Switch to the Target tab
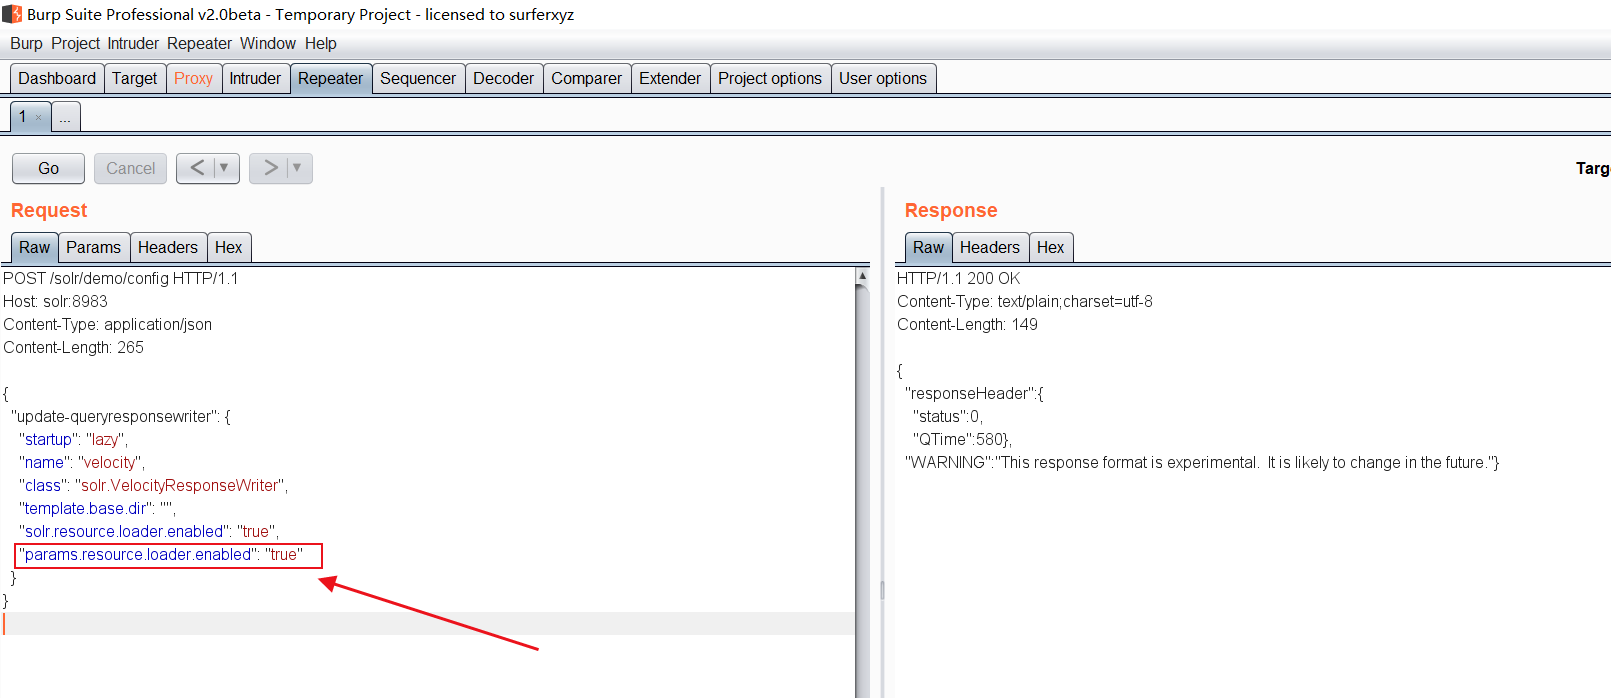Viewport: 1611px width, 698px height. [x=134, y=78]
